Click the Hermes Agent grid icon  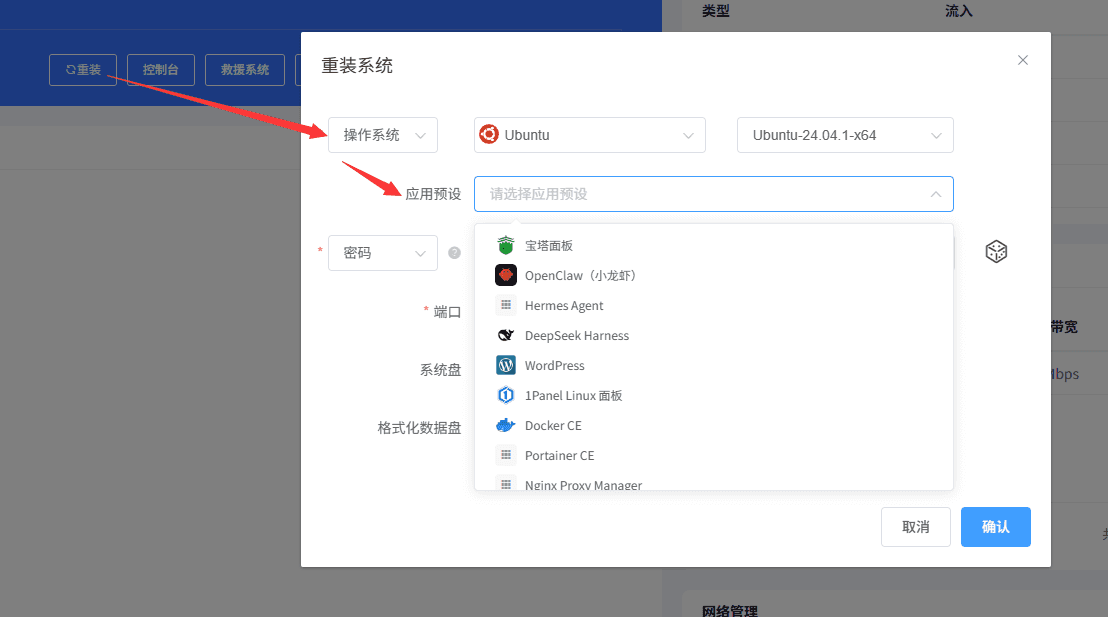point(506,305)
